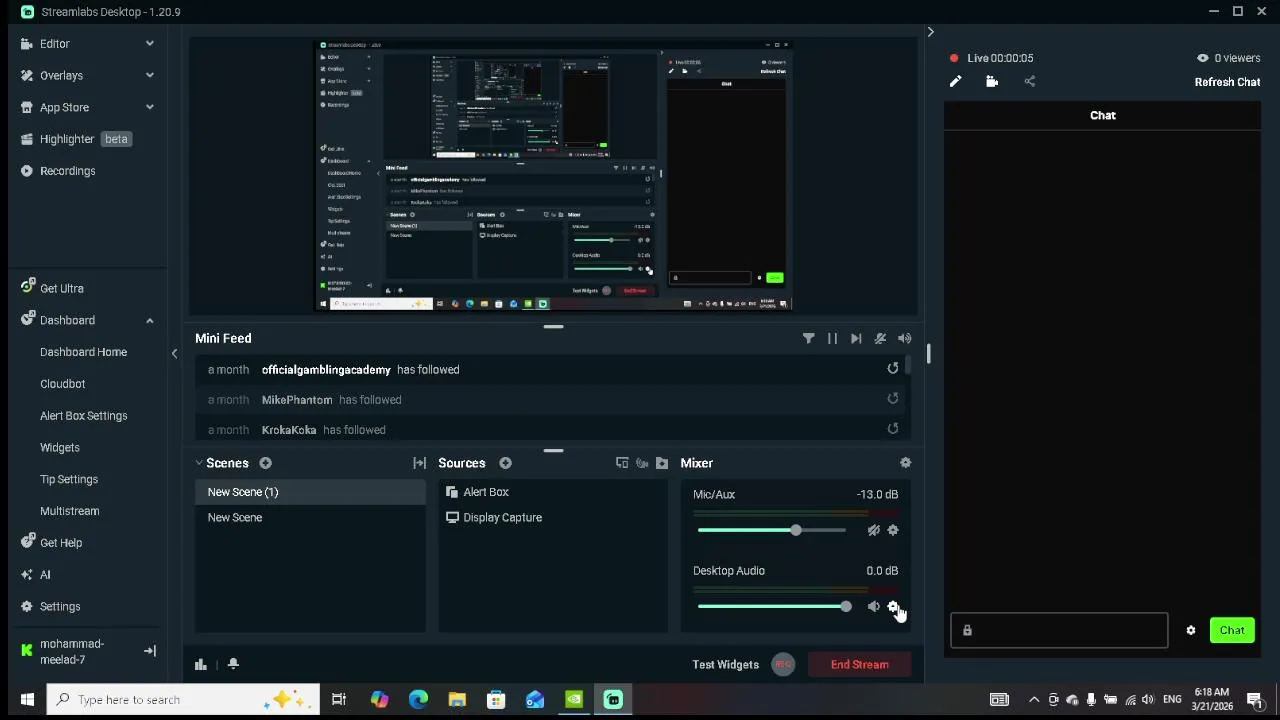Image resolution: width=1280 pixels, height=720 pixels.
Task: Open the stats bar chart icon
Action: pos(201,664)
